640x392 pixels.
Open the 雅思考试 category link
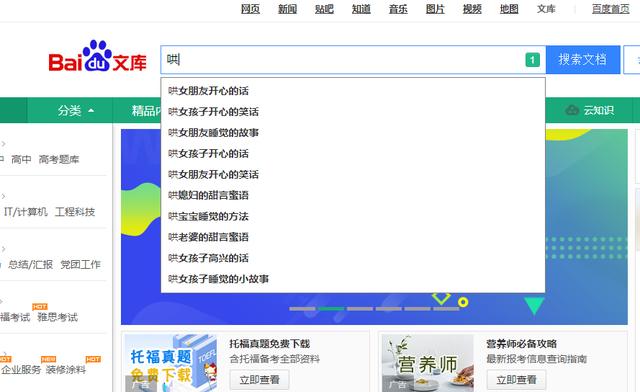[x=58, y=317]
